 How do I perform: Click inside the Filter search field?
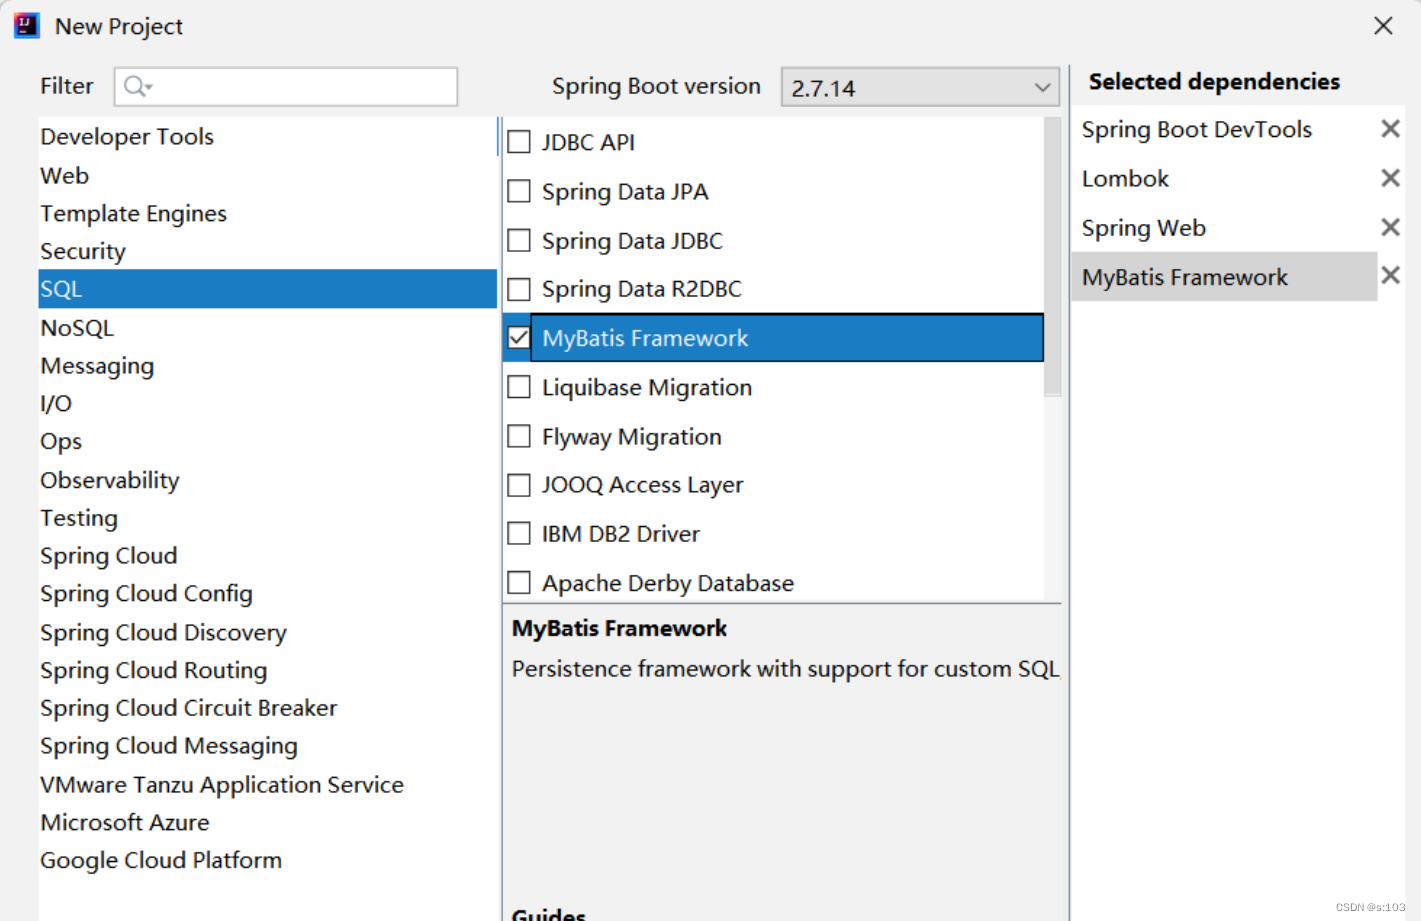286,87
